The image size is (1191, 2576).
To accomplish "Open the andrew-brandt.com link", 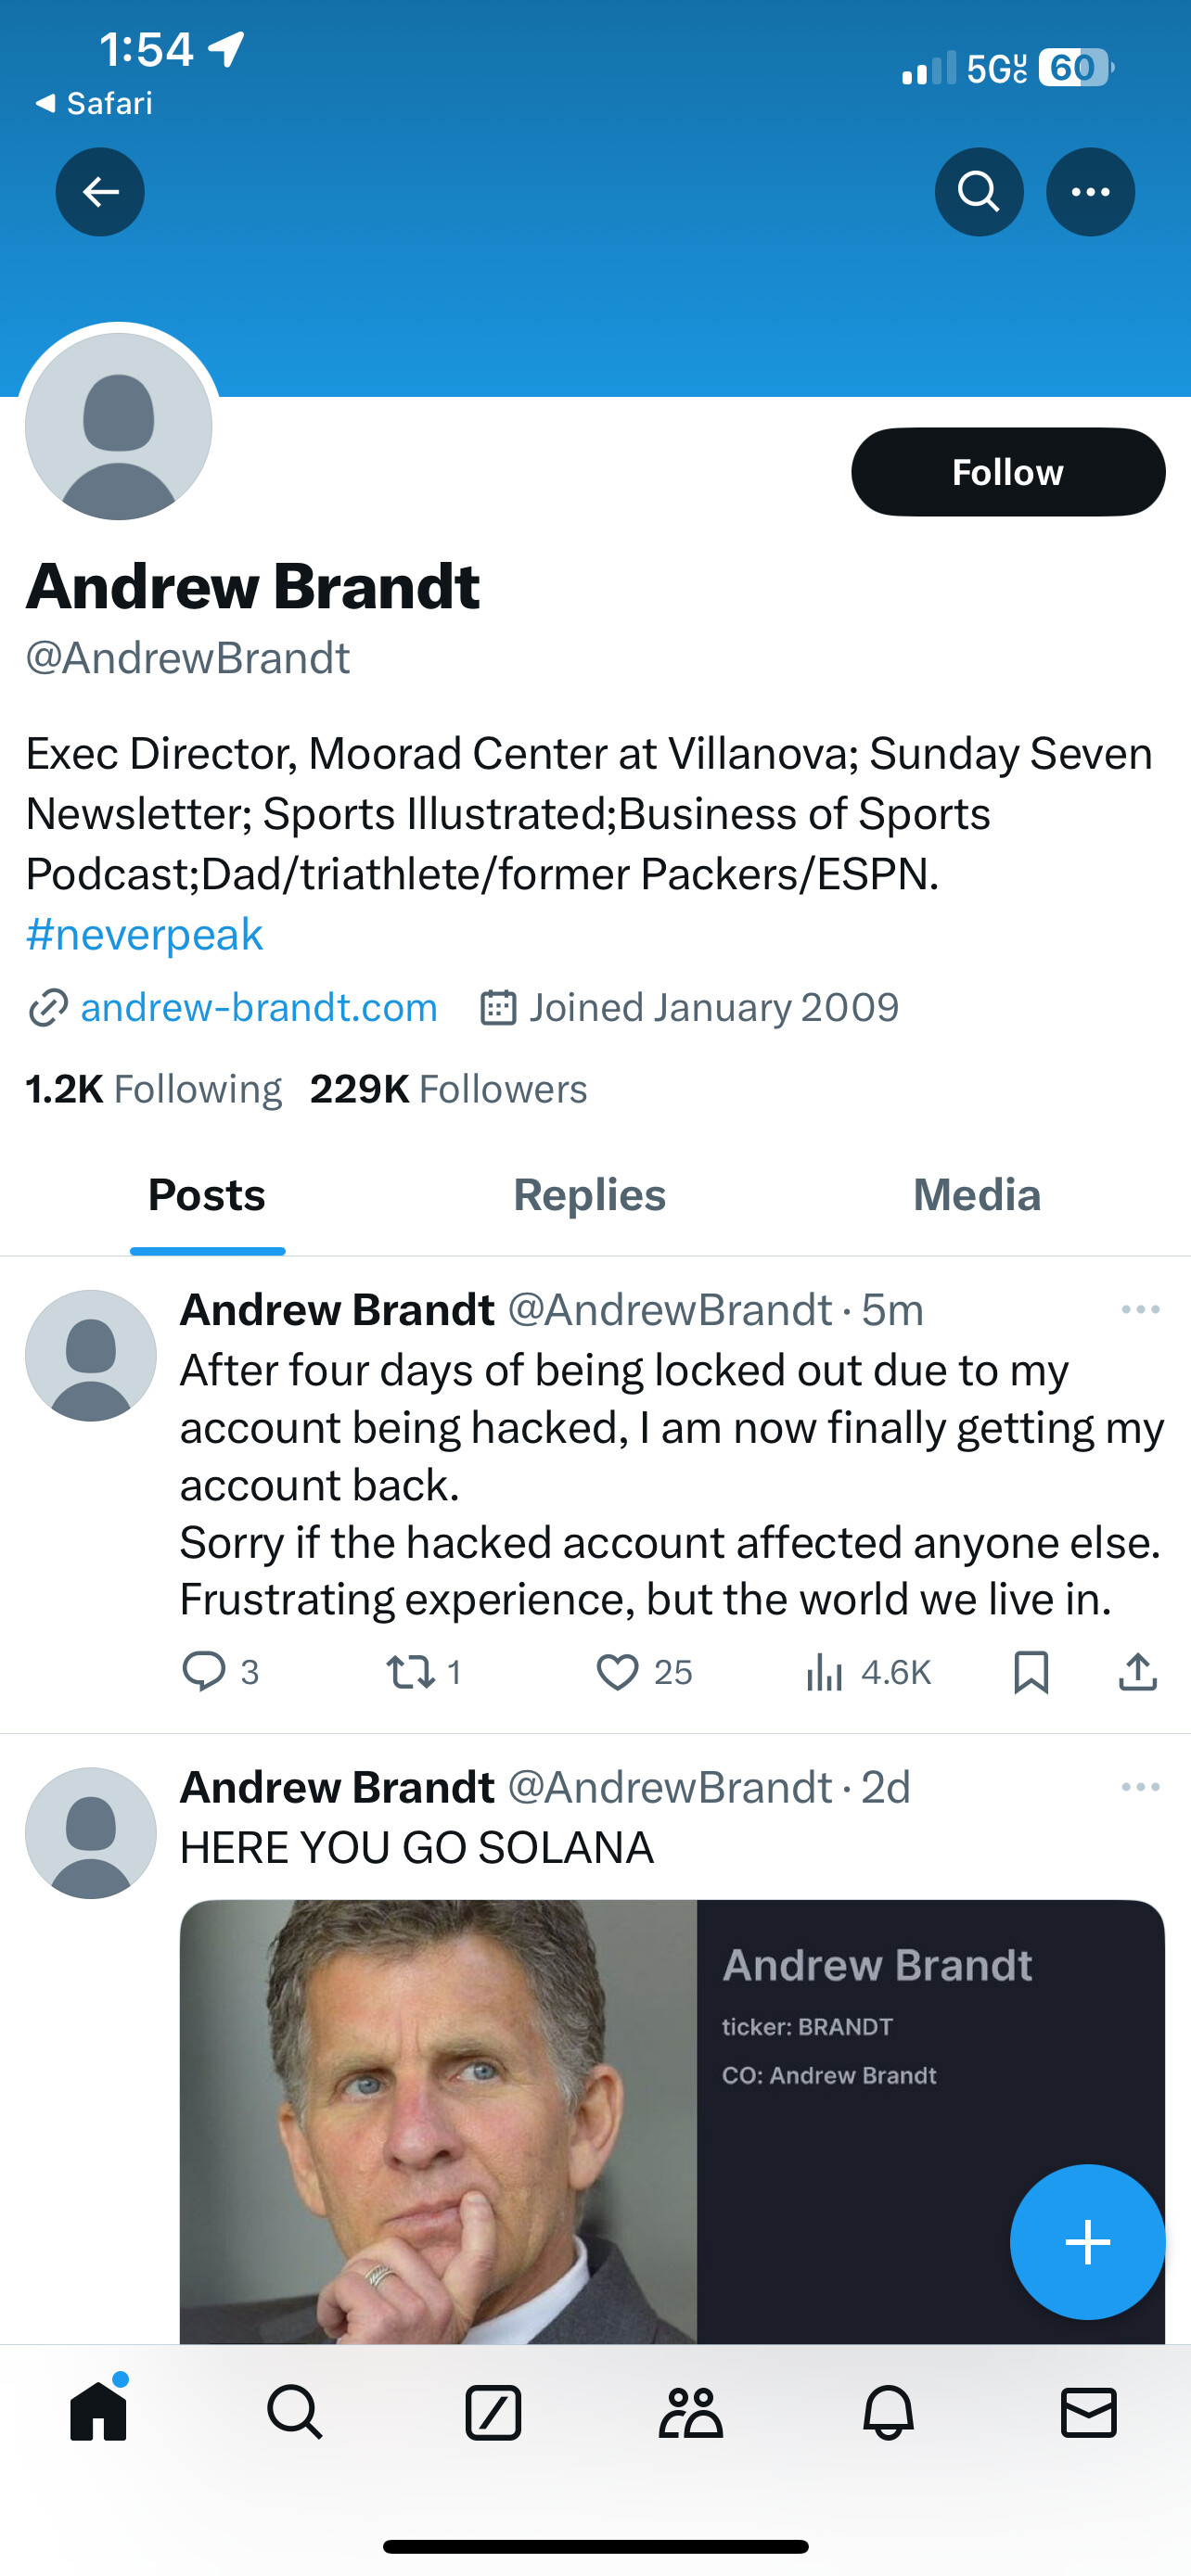I will tap(258, 1007).
